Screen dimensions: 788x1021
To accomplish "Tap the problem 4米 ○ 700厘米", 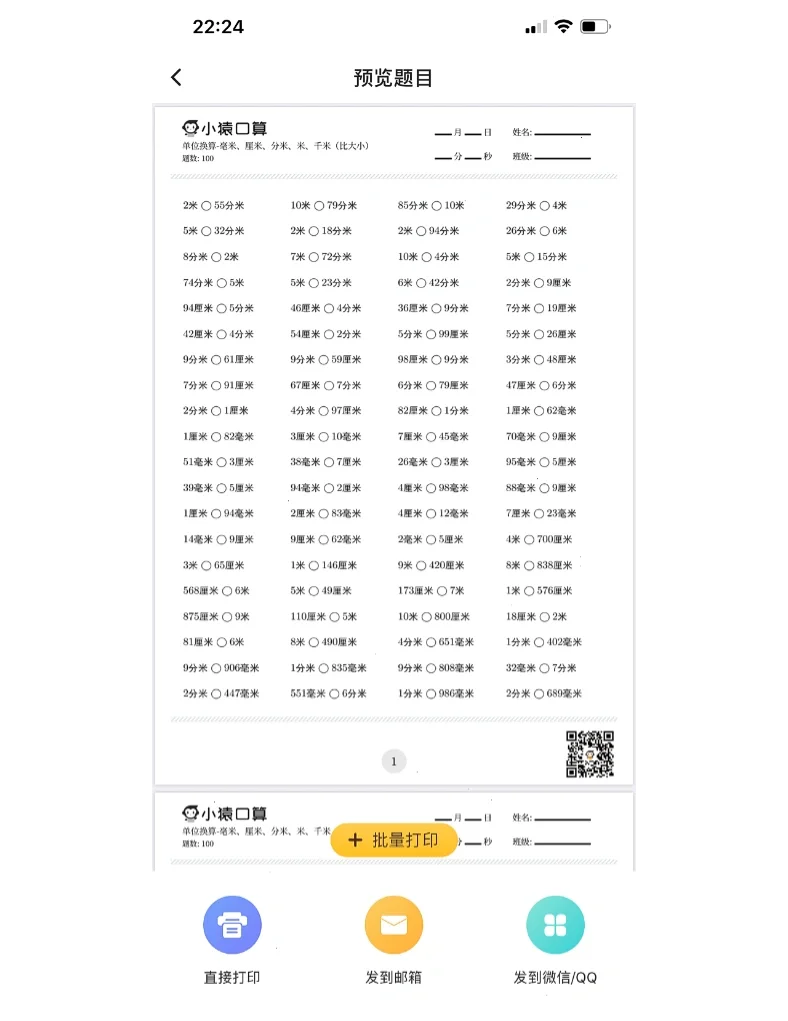I will (x=539, y=539).
